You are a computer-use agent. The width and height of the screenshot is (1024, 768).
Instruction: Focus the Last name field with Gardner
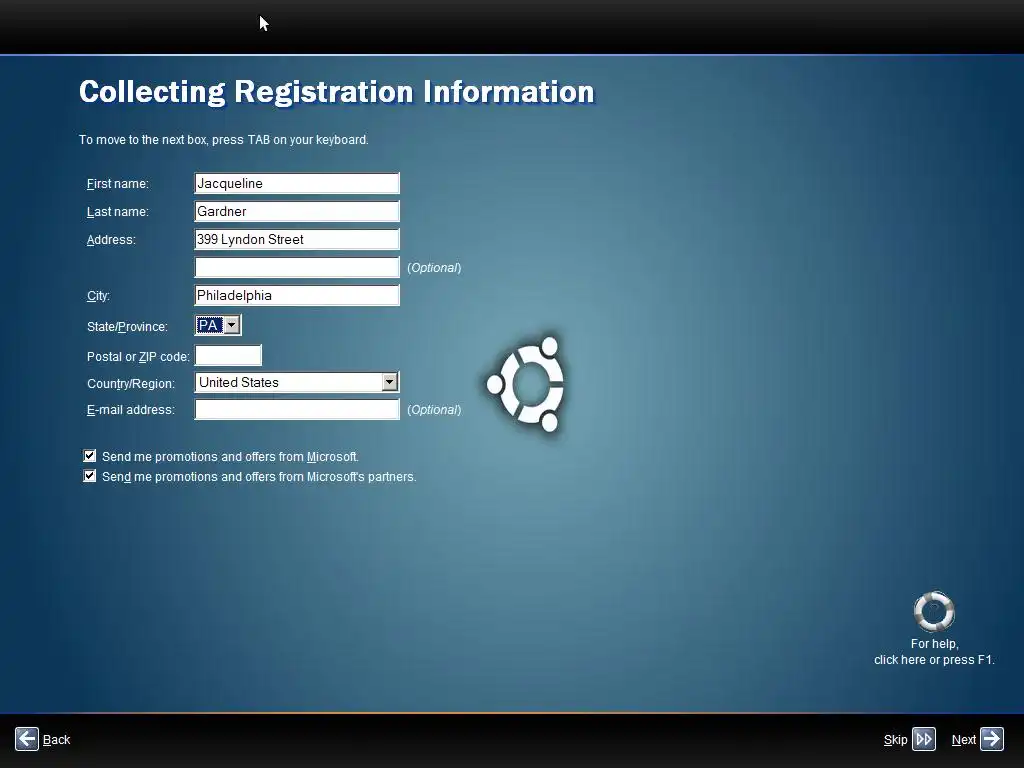[x=296, y=212]
